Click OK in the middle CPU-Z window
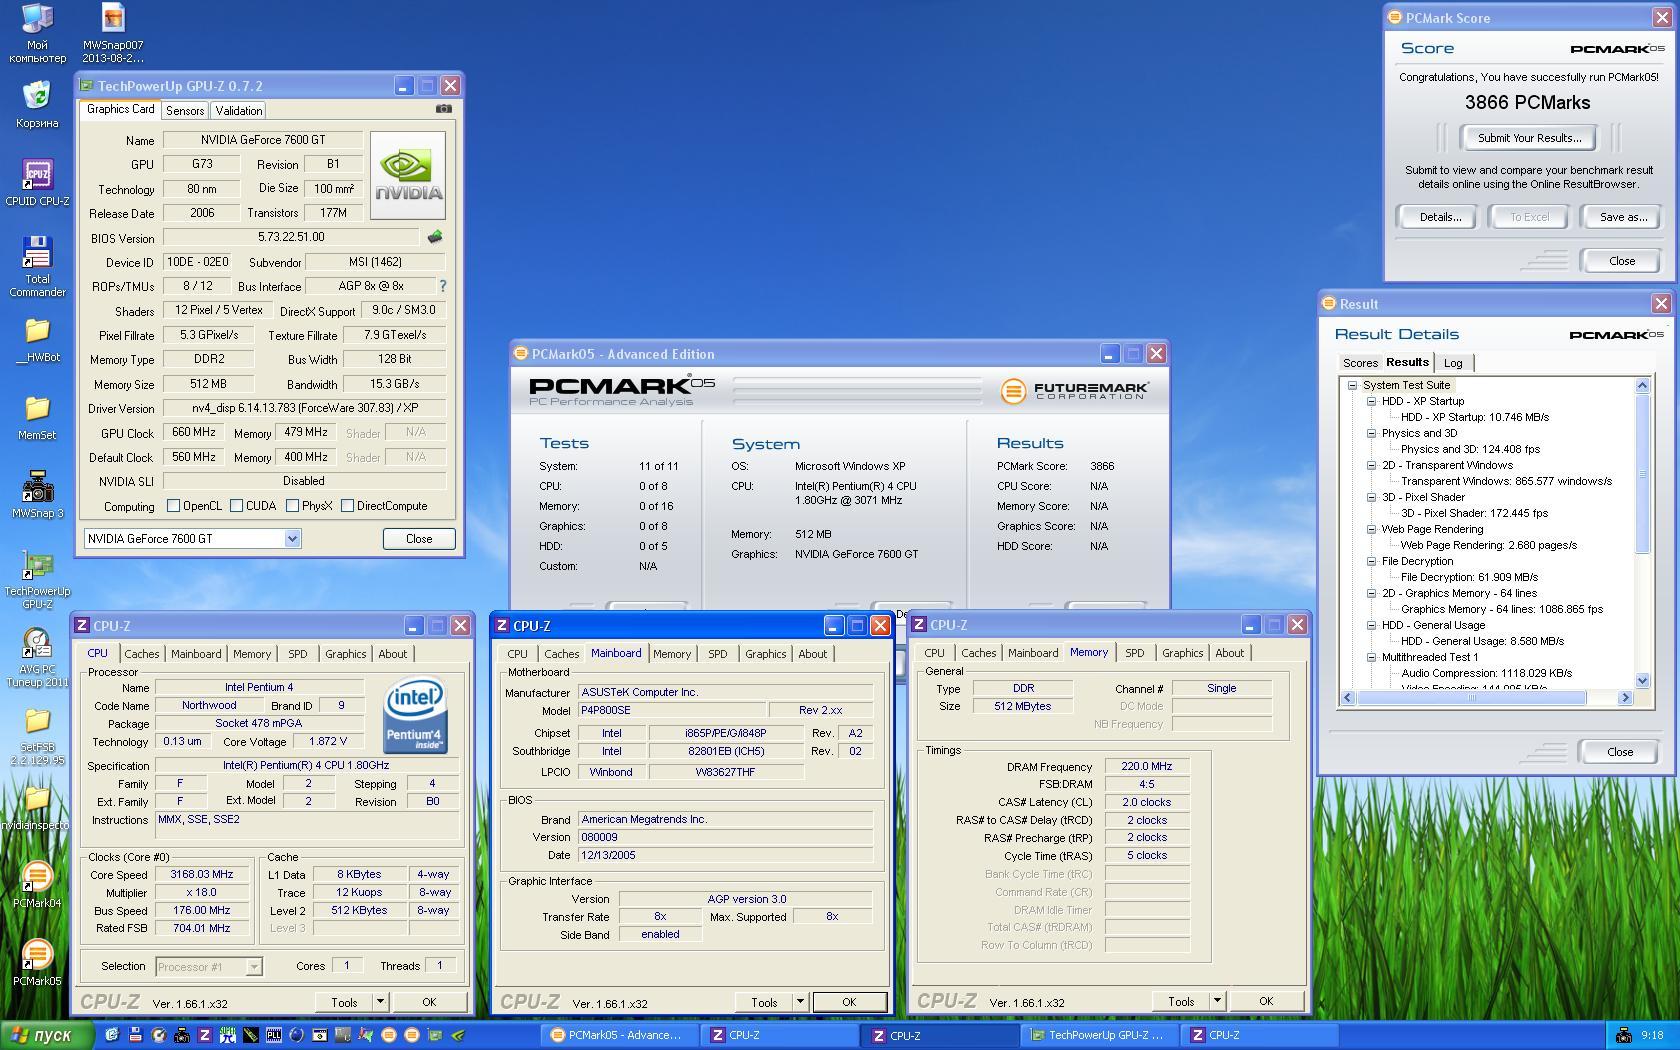This screenshot has width=1680, height=1050. [849, 1002]
